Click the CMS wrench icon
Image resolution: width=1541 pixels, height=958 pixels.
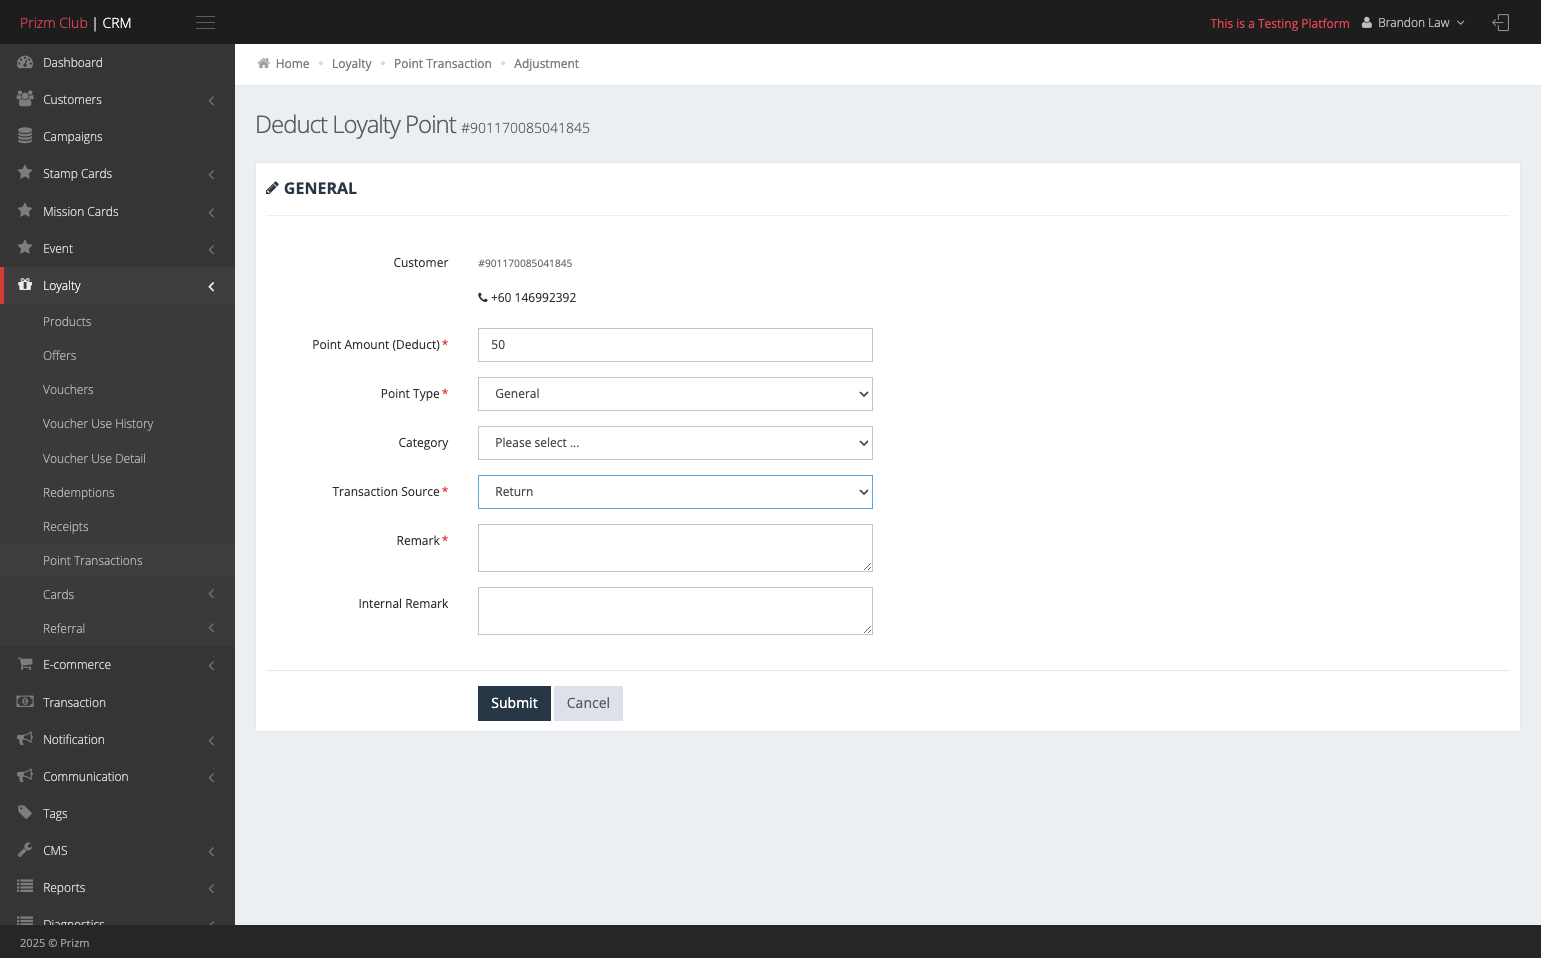[25, 850]
